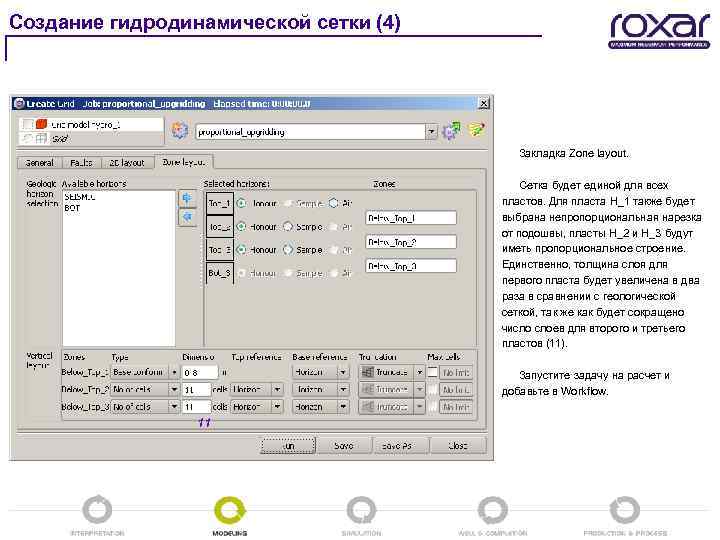Click the job settings gear icon
The height and width of the screenshot is (540, 720).
(x=180, y=131)
